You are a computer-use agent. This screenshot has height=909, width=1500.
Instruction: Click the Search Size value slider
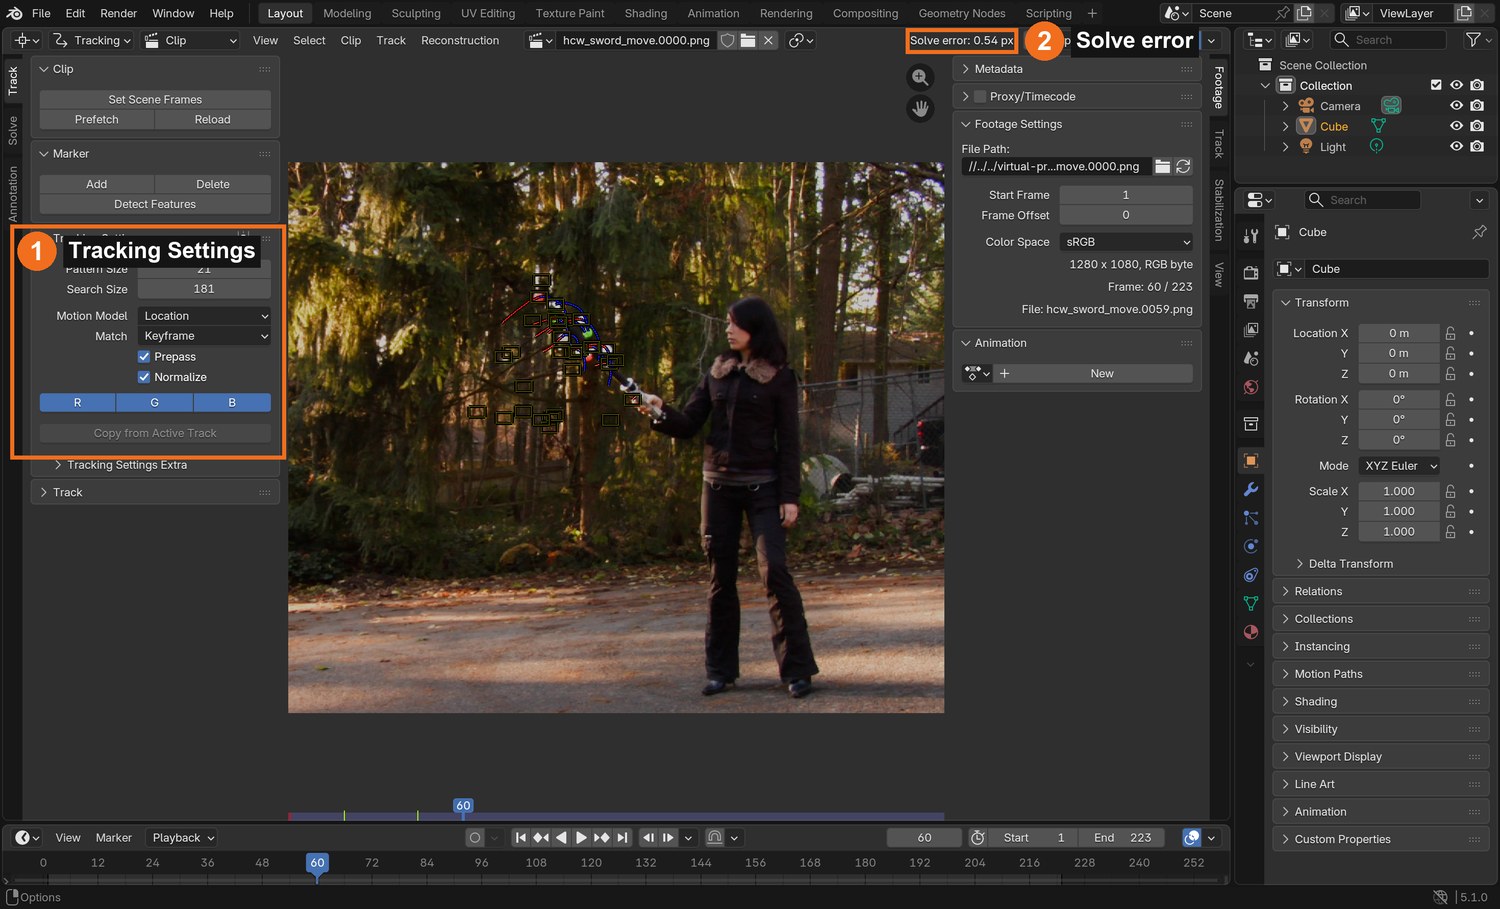[x=204, y=289]
